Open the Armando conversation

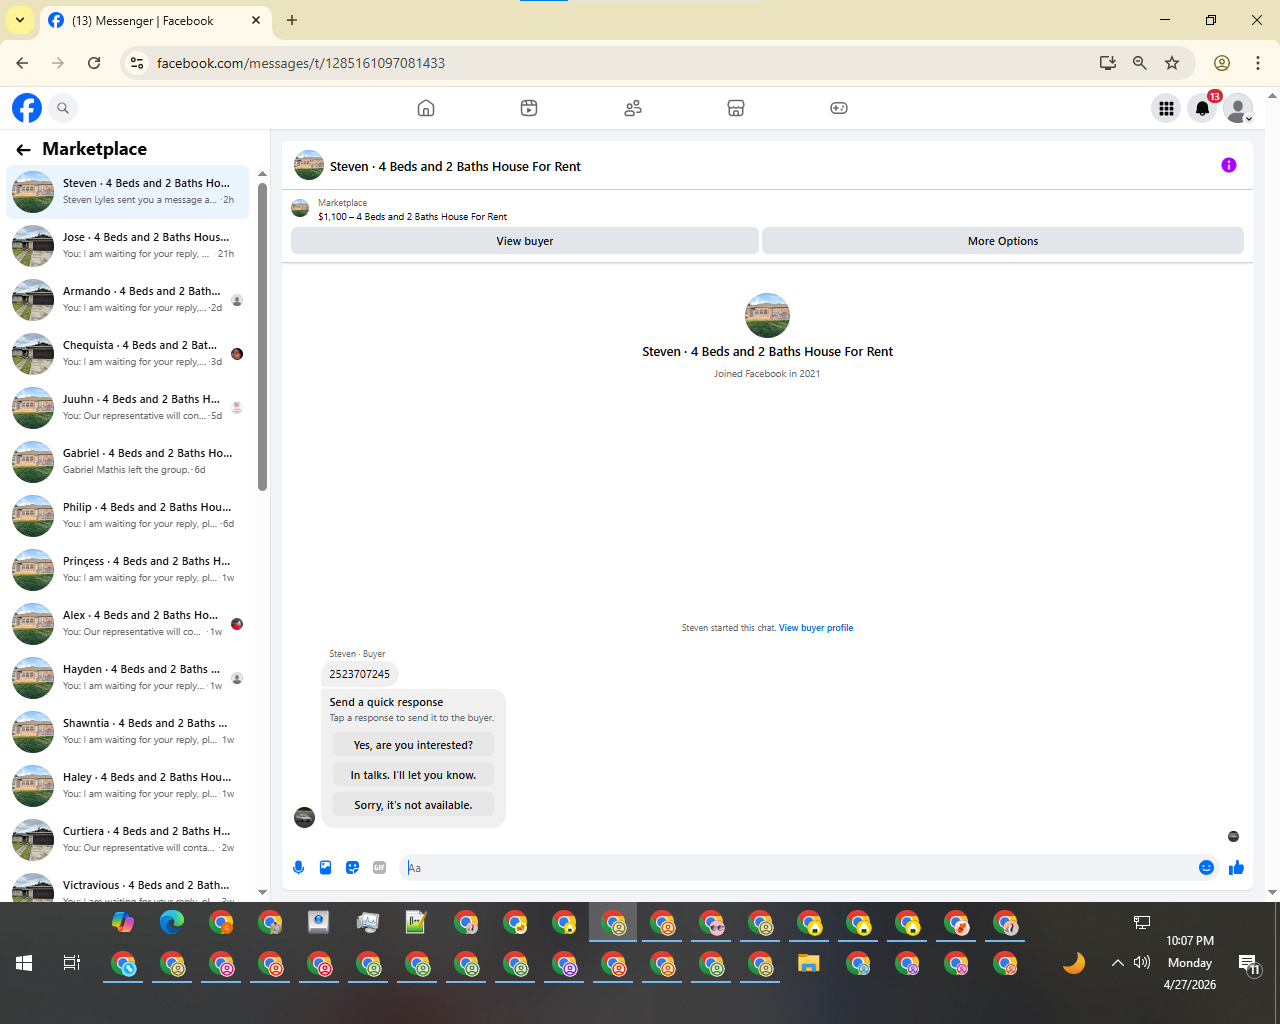pyautogui.click(x=128, y=299)
